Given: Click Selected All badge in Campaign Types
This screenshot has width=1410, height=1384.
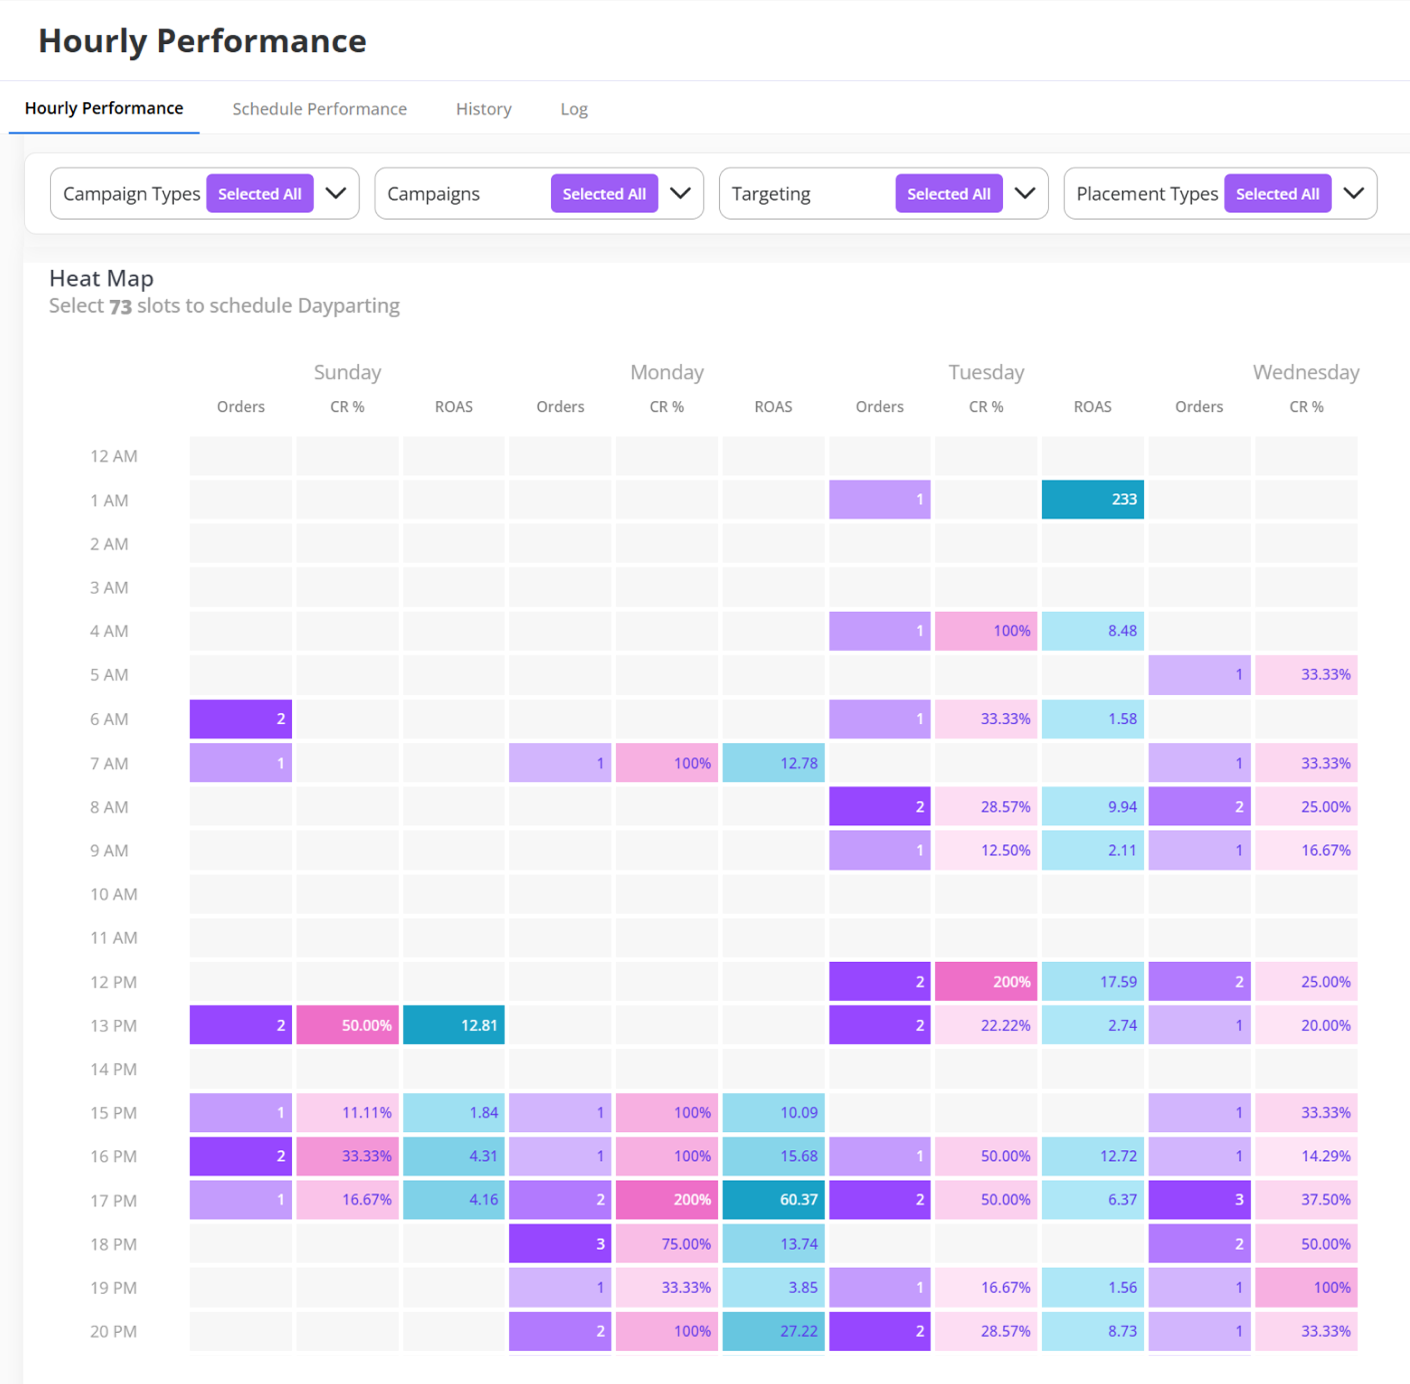Looking at the screenshot, I should click(x=259, y=194).
